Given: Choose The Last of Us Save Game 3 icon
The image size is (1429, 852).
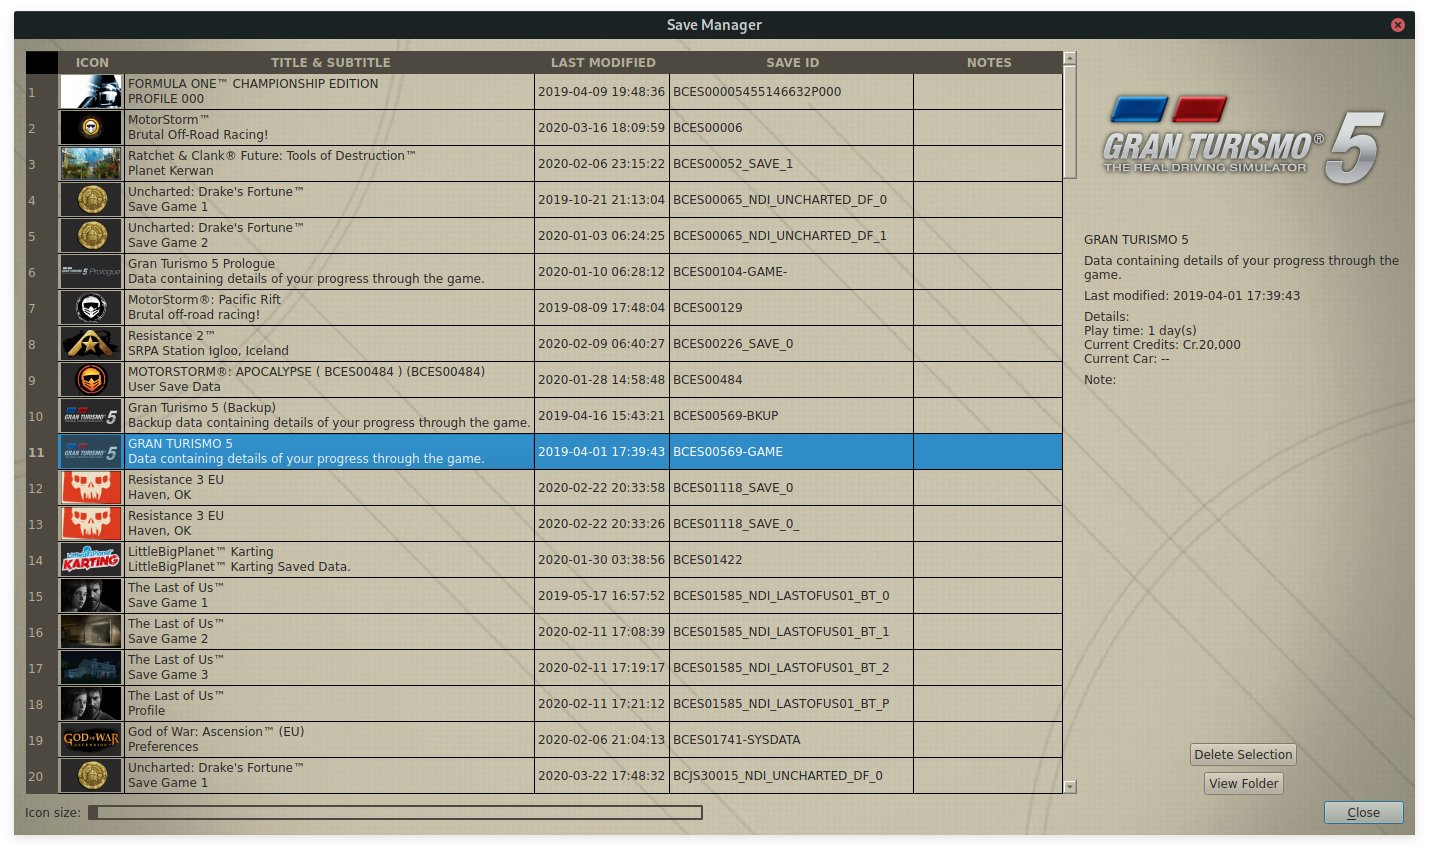Looking at the screenshot, I should [91, 668].
